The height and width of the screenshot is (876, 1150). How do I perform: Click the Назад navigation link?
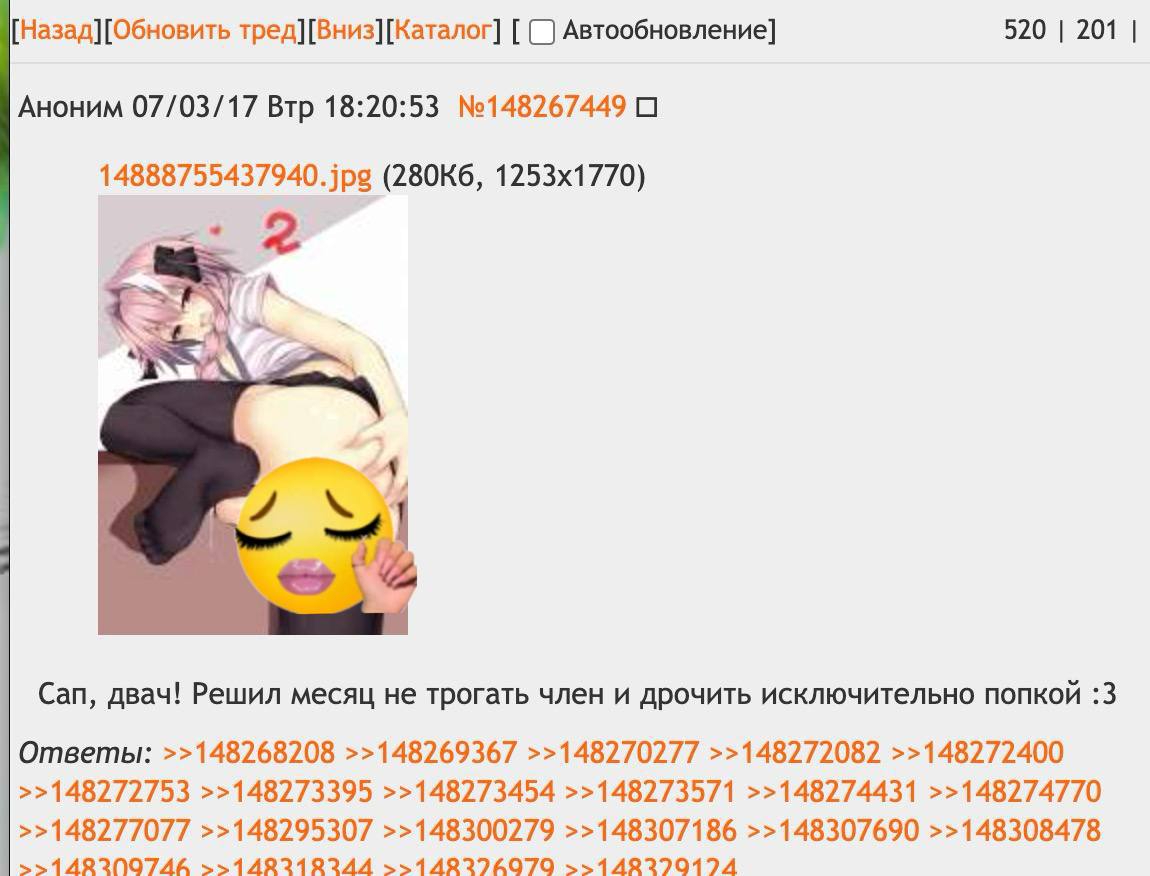(56, 30)
